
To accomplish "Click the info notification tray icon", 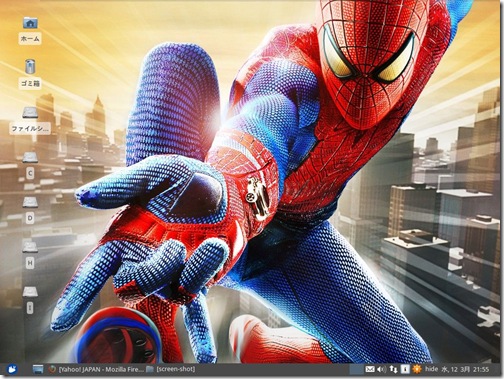I will (x=405, y=369).
